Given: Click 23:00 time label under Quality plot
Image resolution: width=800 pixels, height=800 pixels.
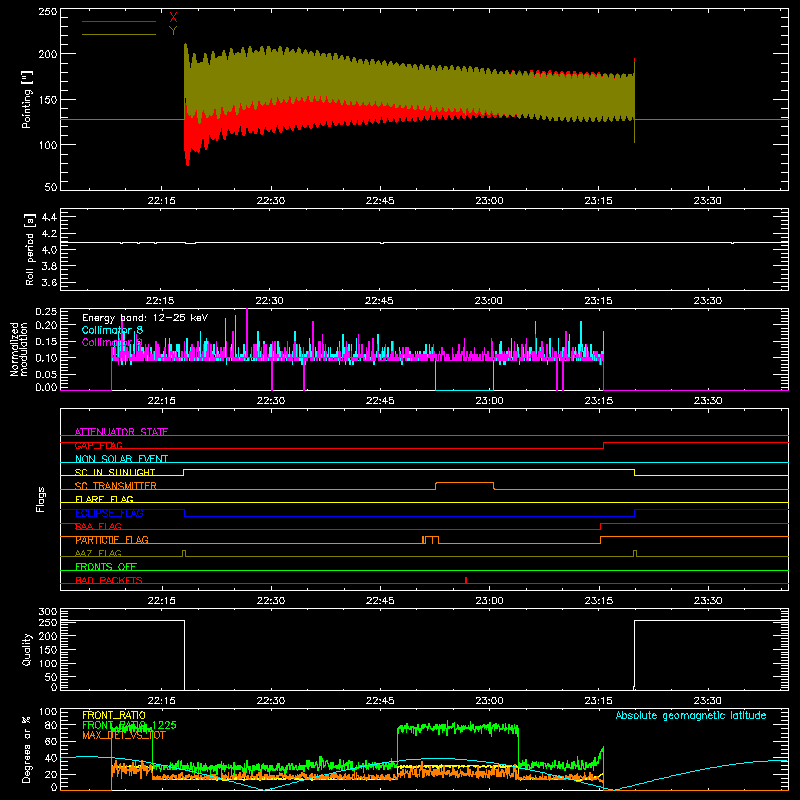Looking at the screenshot, I should (x=489, y=701).
